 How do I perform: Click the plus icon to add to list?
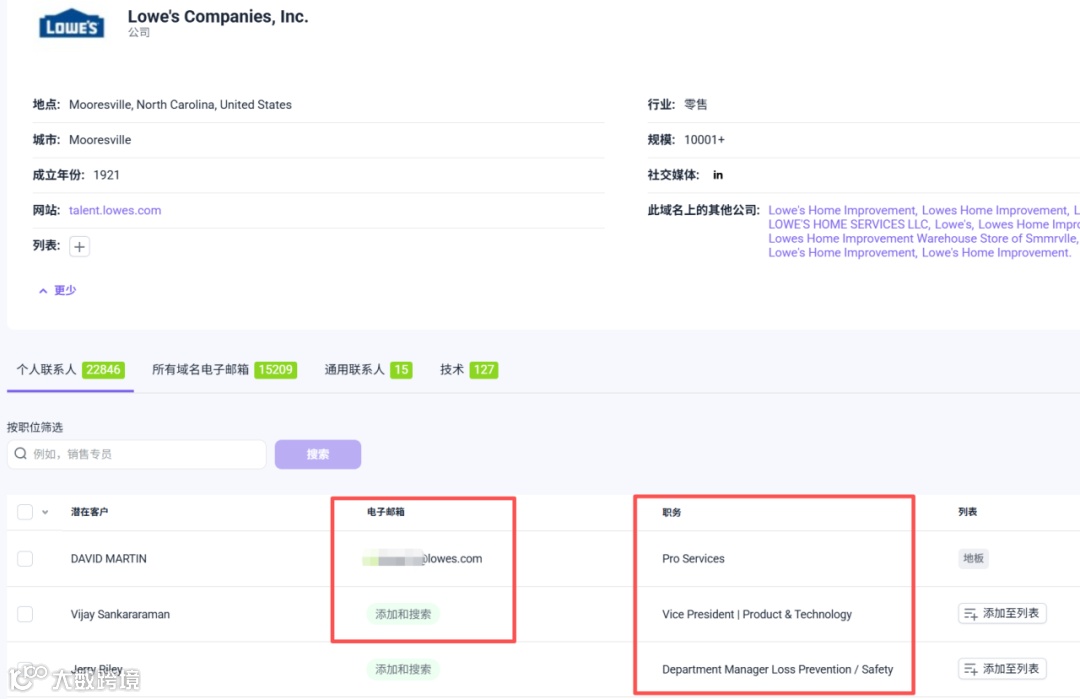(79, 247)
